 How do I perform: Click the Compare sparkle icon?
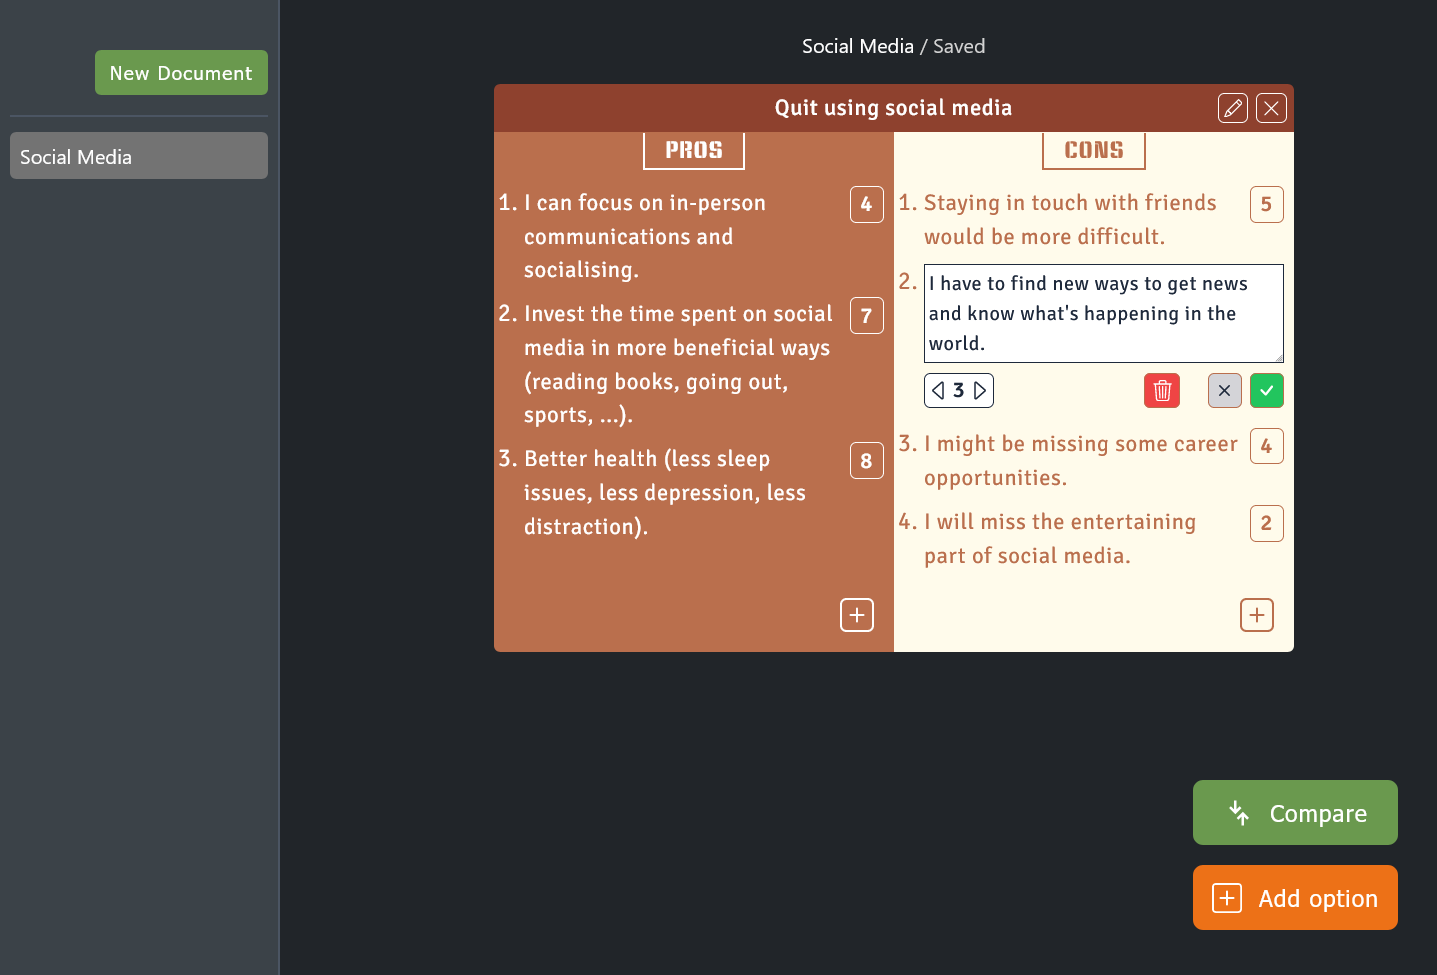pyautogui.click(x=1238, y=812)
